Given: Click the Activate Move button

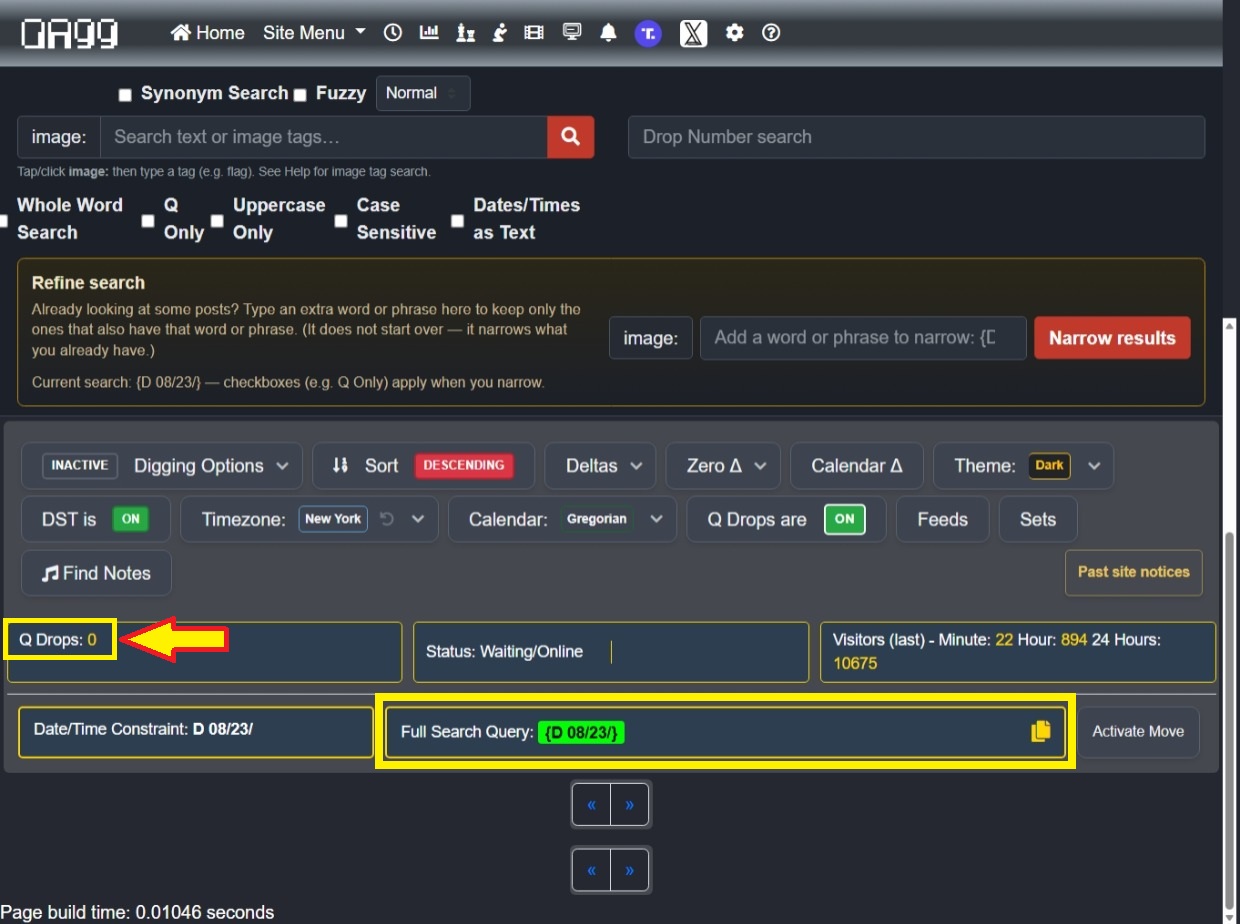Looking at the screenshot, I should click(1138, 732).
